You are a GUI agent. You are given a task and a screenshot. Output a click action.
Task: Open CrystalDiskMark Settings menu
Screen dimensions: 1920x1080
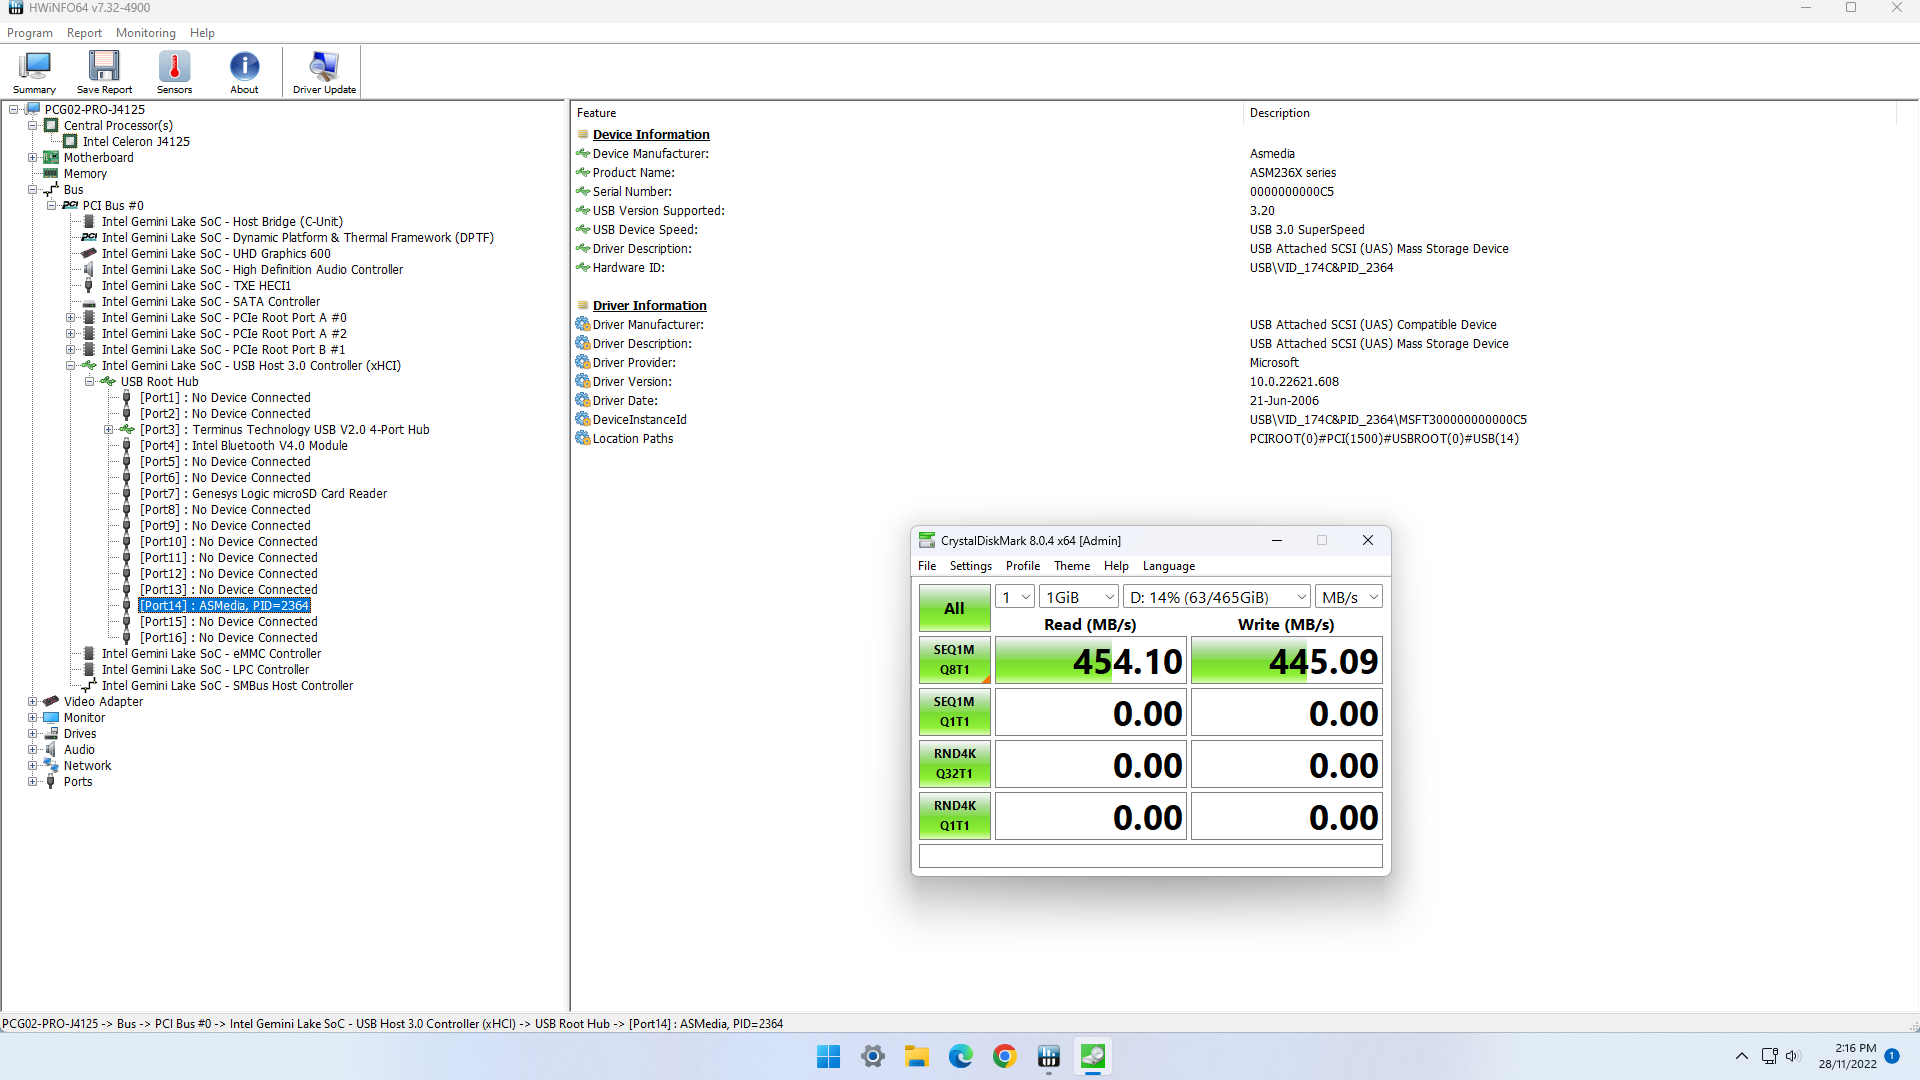[x=970, y=566]
